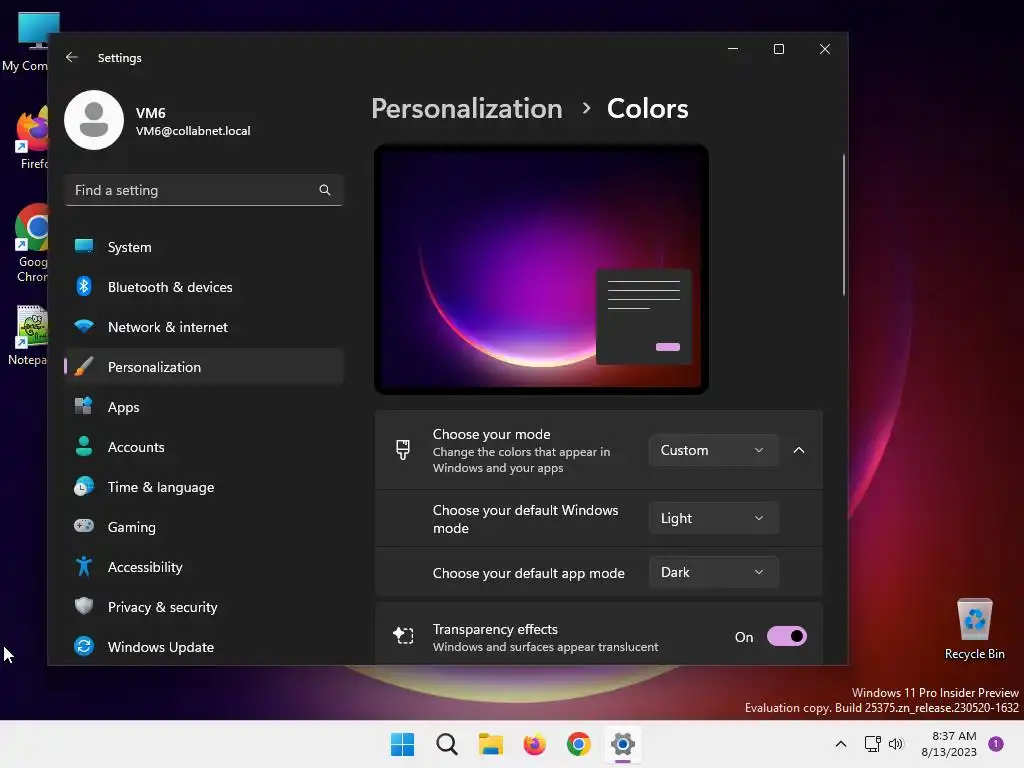
Task: Click the taskbar clock showing 8:37 AM
Action: (949, 744)
